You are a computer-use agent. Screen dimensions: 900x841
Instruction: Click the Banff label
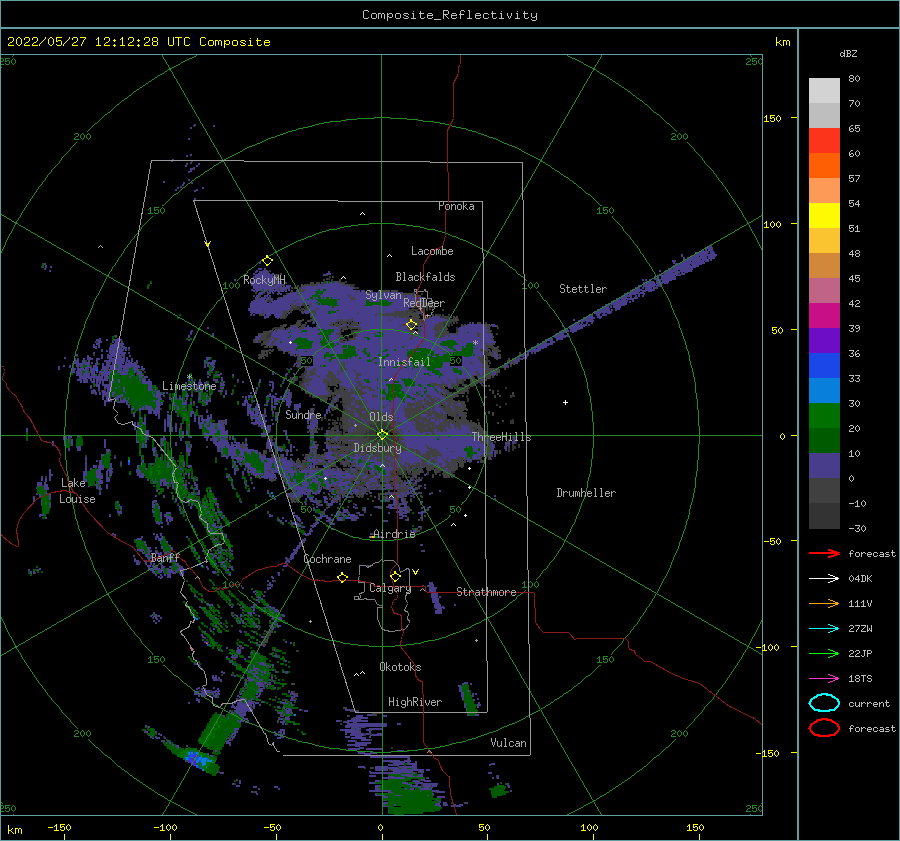coord(165,557)
